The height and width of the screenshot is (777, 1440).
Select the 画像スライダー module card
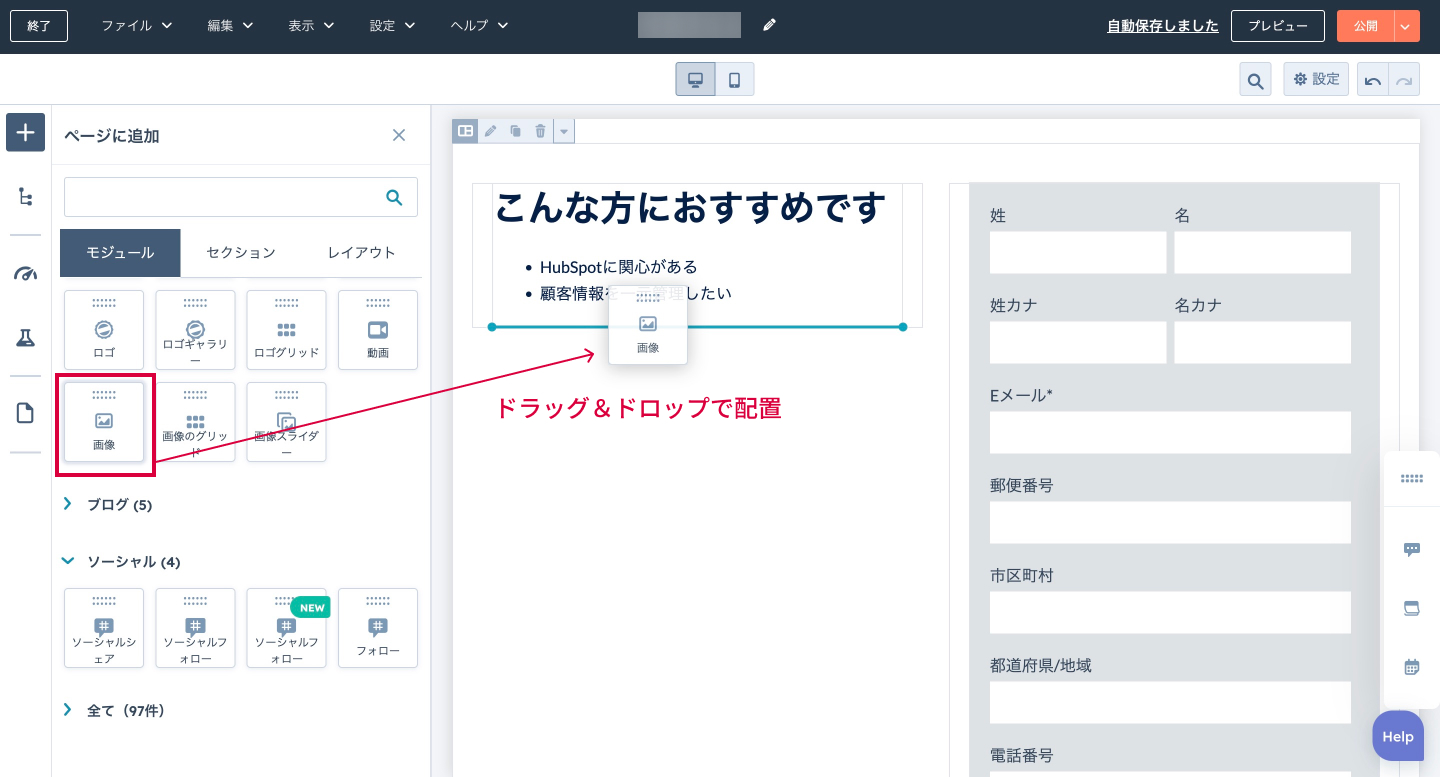tap(286, 422)
